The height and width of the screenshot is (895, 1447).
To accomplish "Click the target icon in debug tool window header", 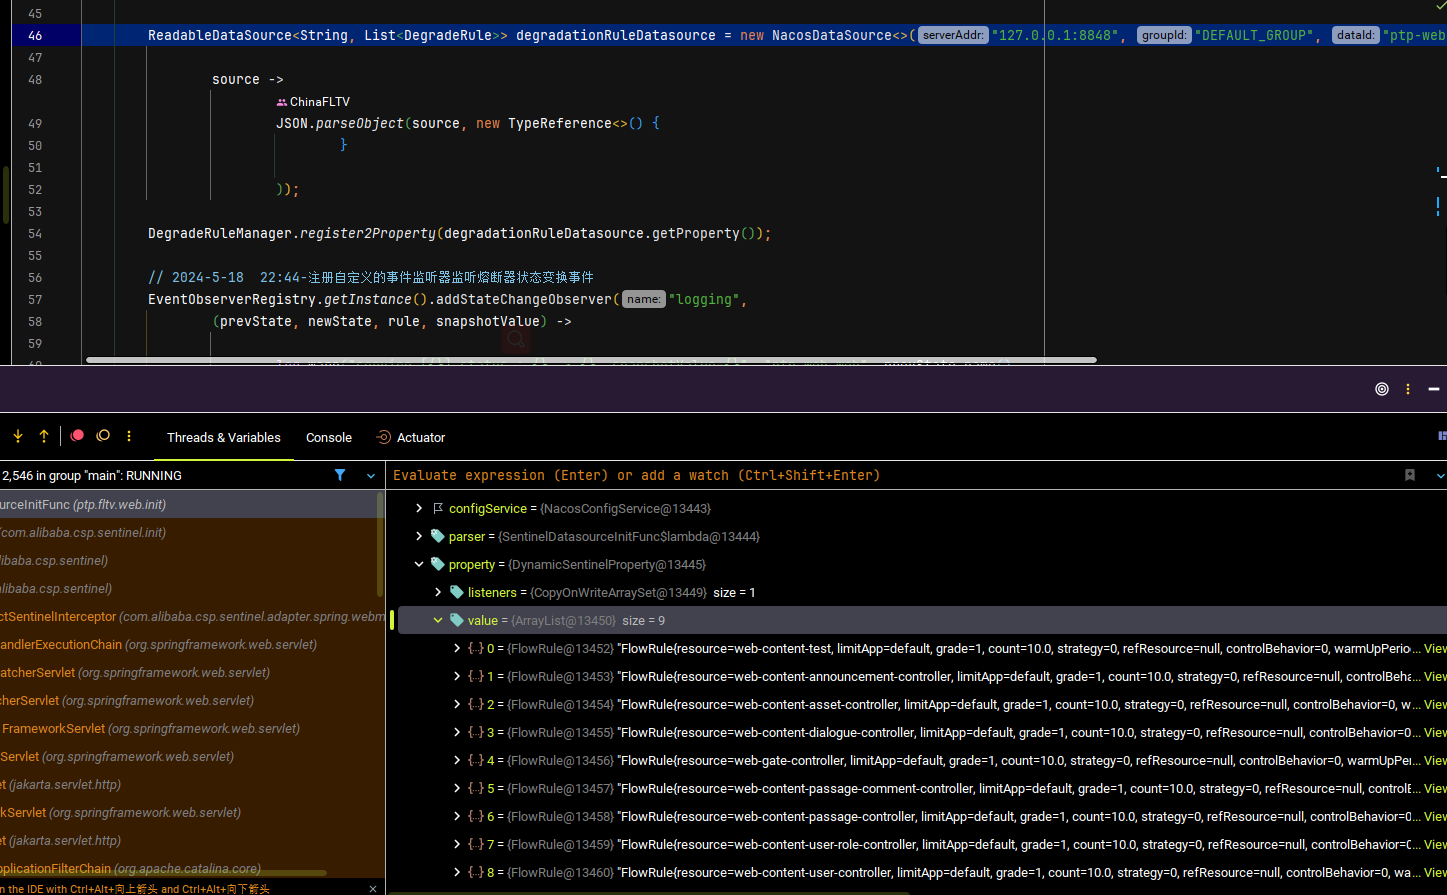I will [1382, 389].
